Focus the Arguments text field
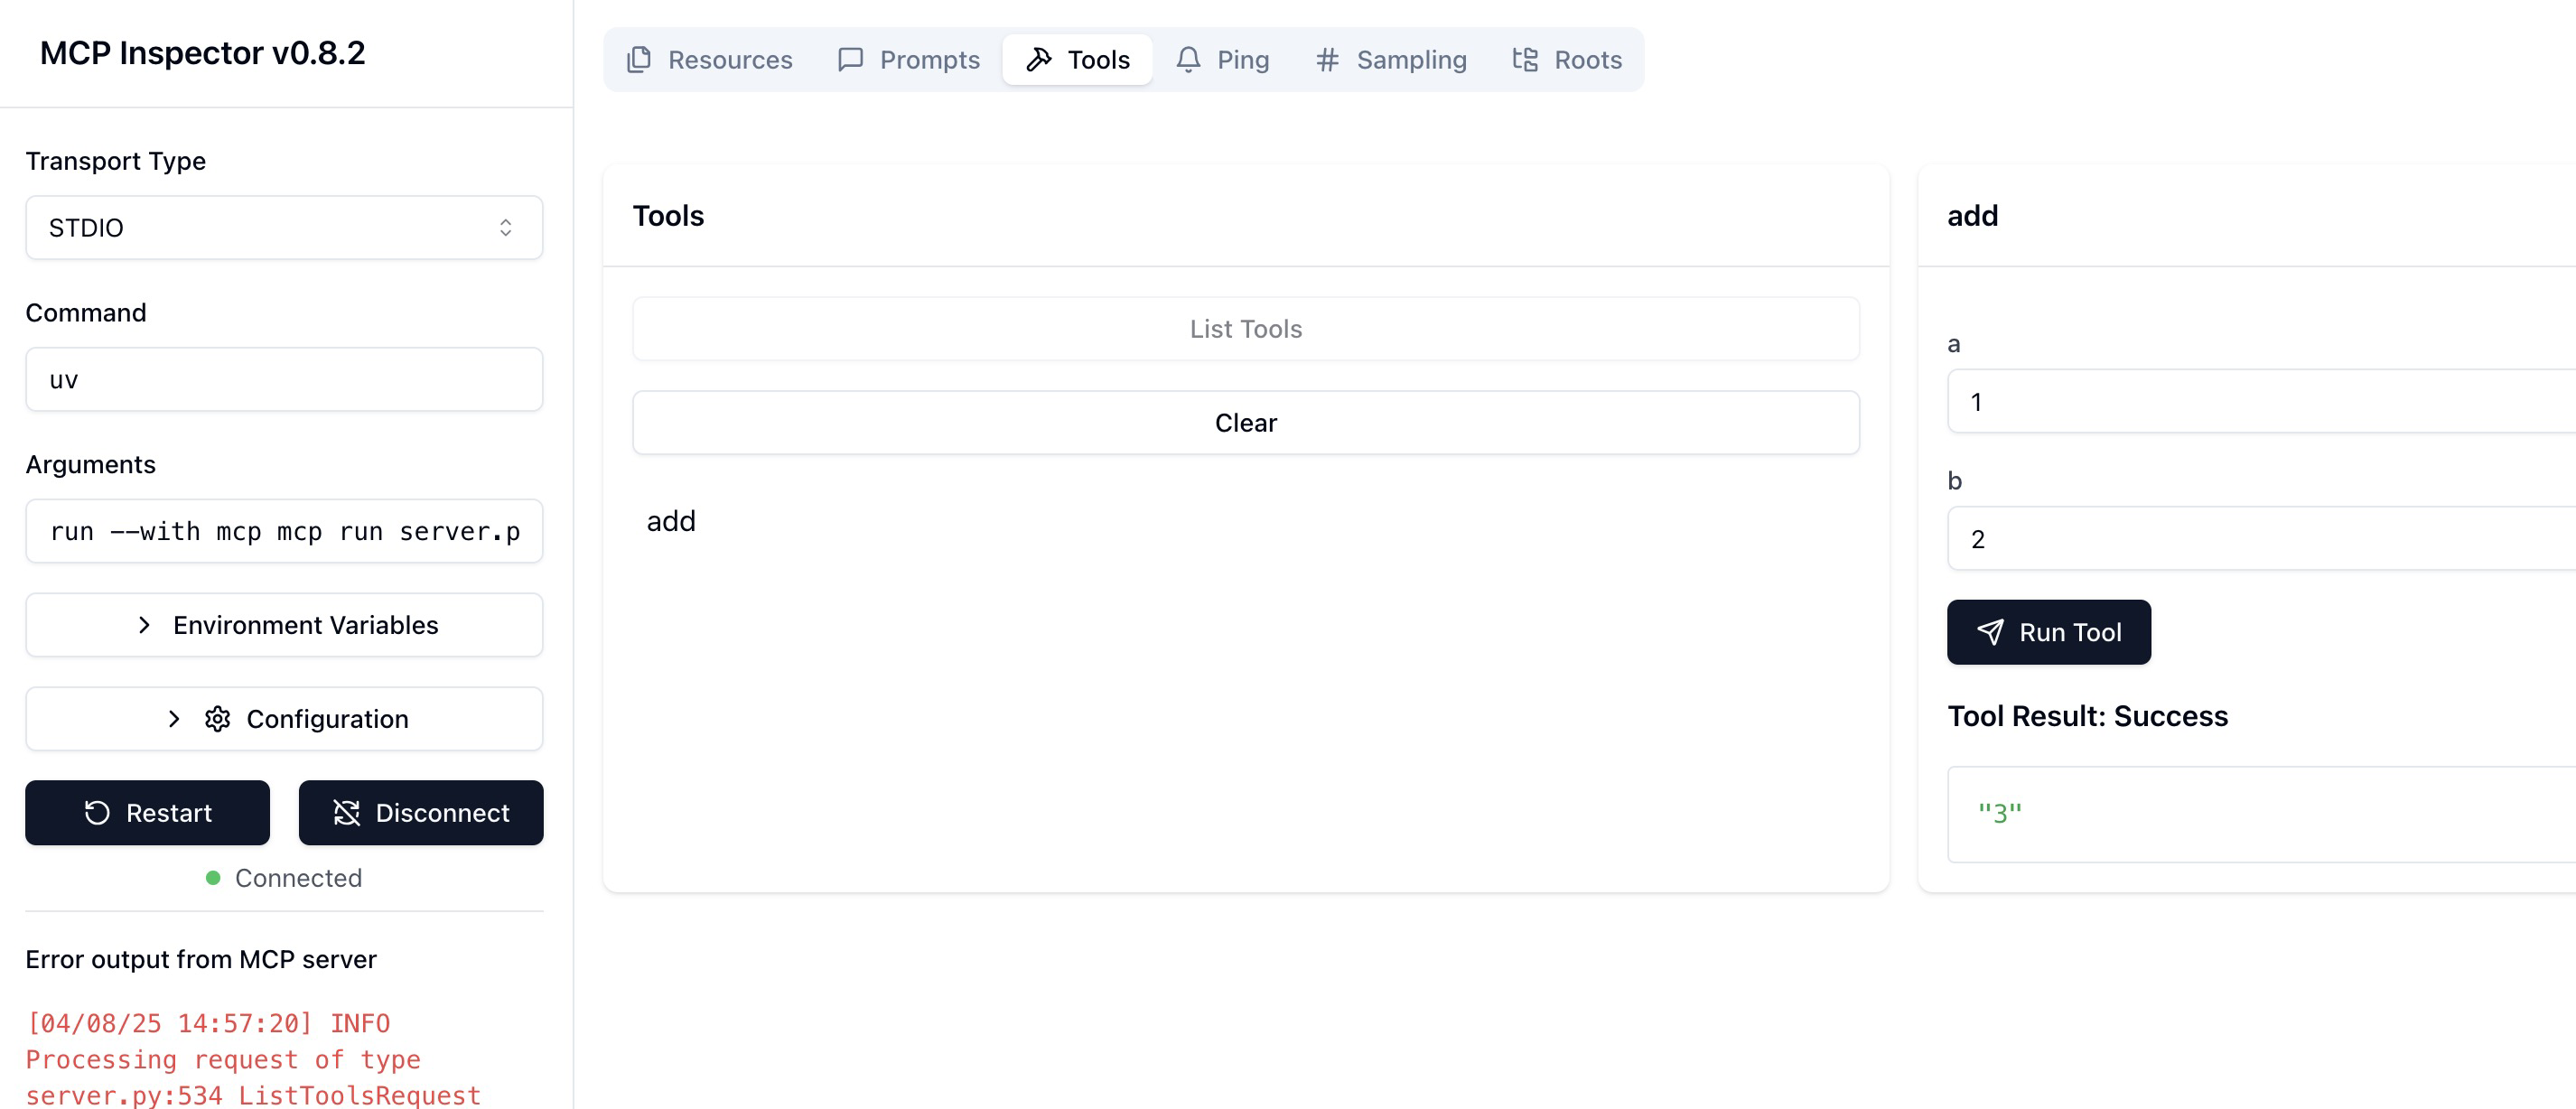The width and height of the screenshot is (2576, 1109). pyautogui.click(x=284, y=532)
